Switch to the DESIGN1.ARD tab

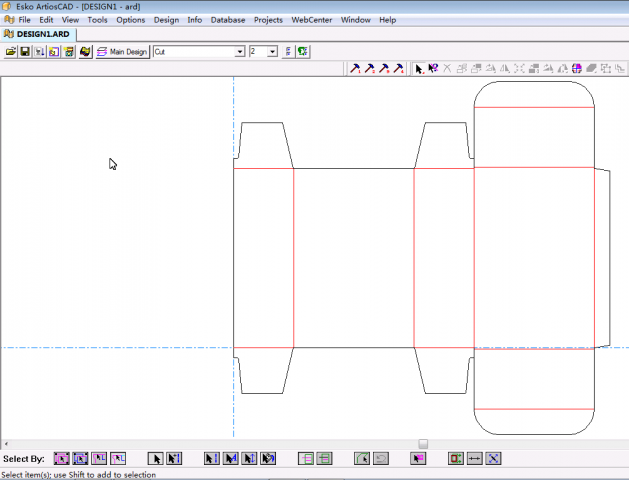tap(42, 34)
